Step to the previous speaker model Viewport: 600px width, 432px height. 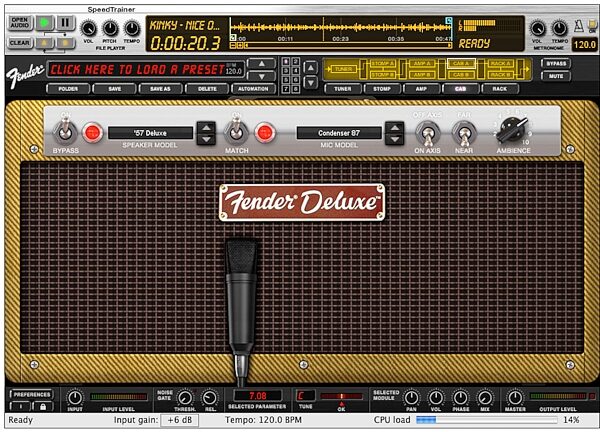pyautogui.click(x=206, y=128)
